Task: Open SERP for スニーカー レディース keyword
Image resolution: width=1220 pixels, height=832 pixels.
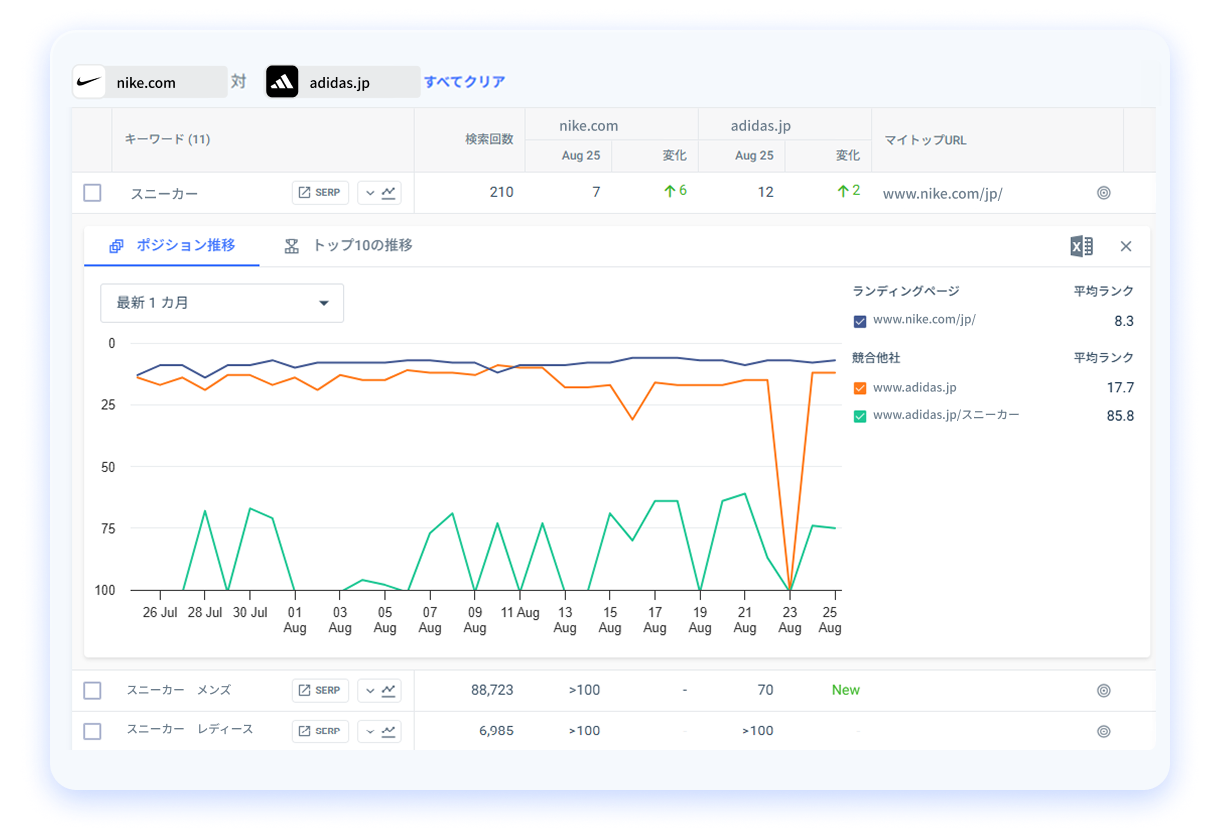Action: [x=320, y=731]
